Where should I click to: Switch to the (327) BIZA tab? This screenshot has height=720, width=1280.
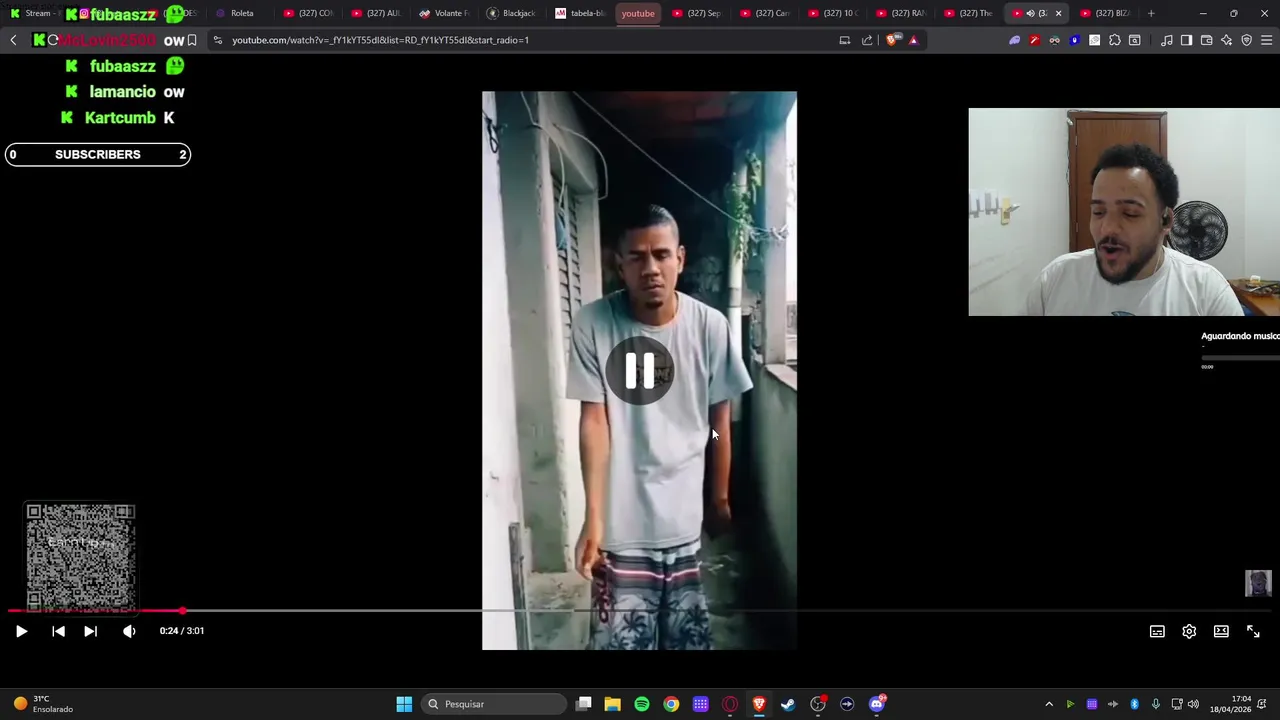(x=1106, y=13)
